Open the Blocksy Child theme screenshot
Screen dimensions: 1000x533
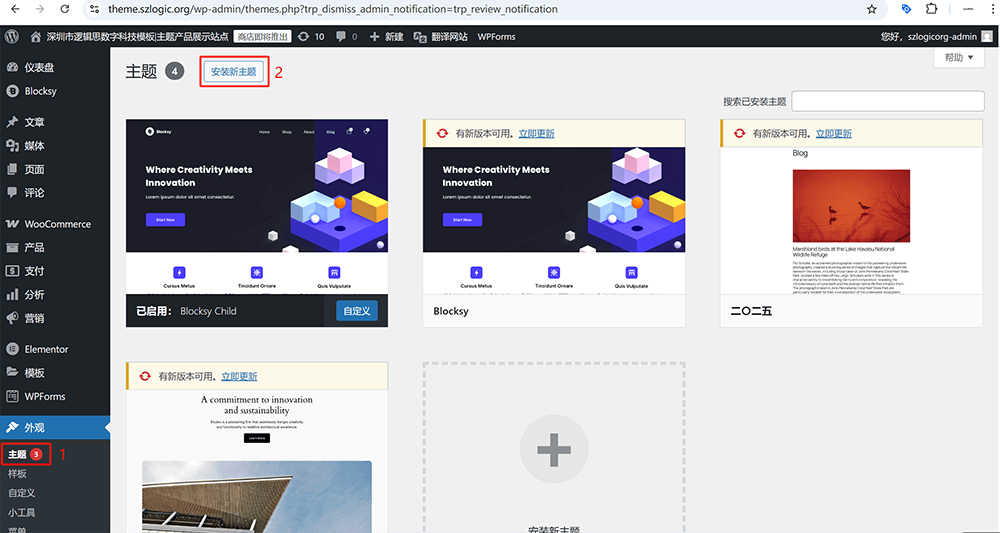[256, 207]
